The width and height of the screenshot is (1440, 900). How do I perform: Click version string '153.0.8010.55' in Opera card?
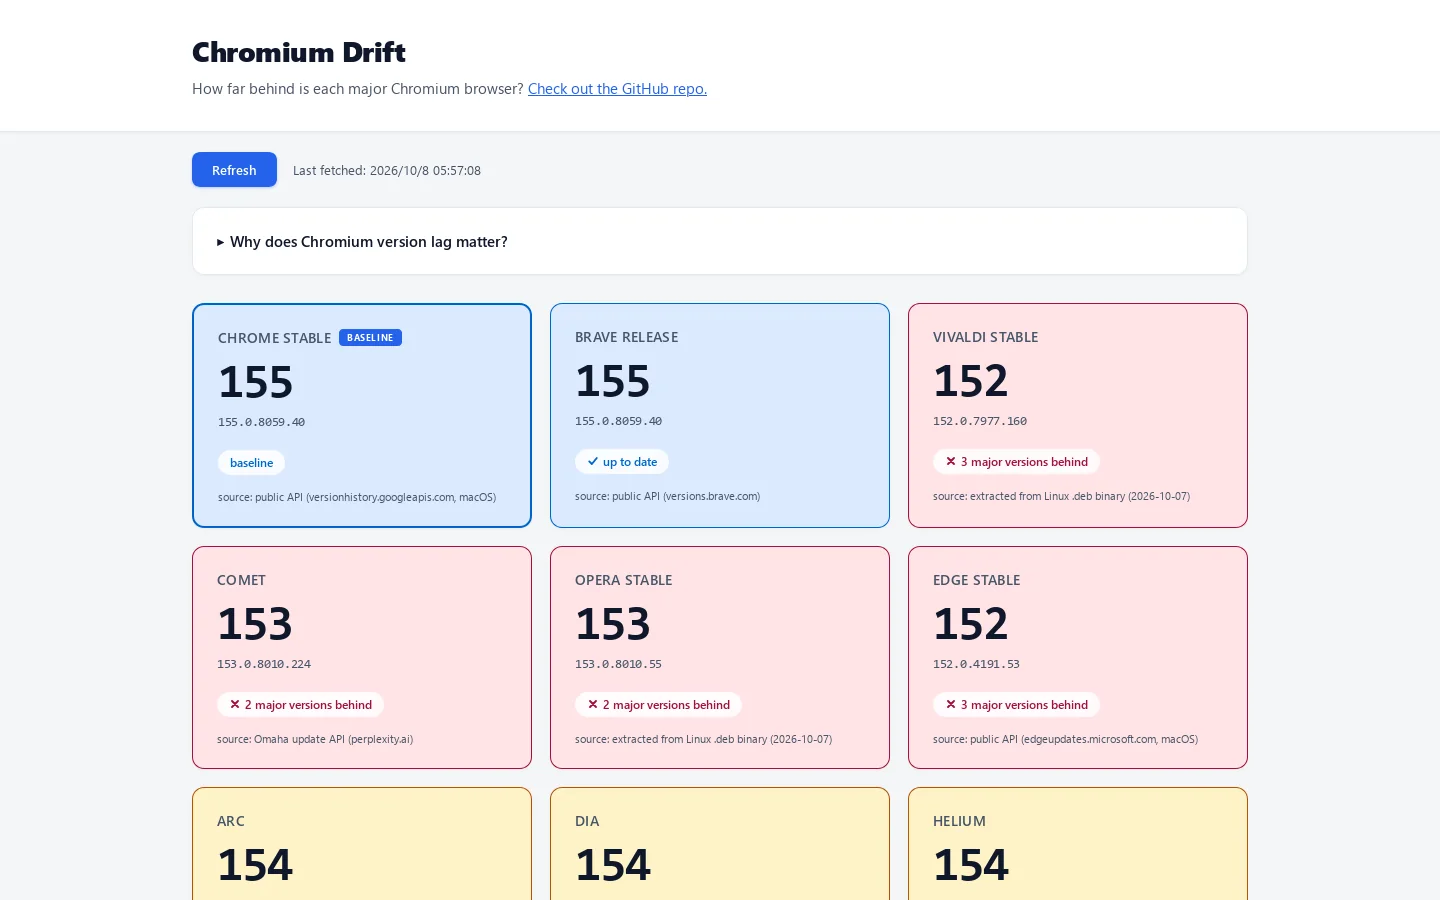(x=618, y=664)
